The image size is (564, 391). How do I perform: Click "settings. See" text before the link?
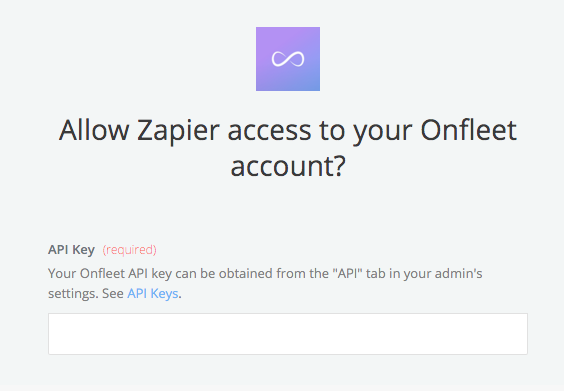click(86, 294)
